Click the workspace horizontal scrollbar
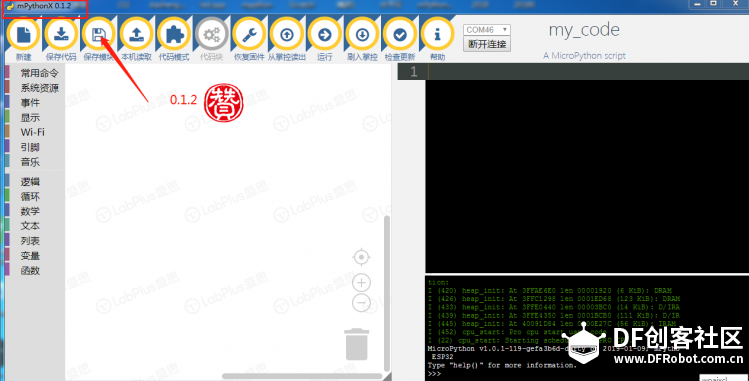Screen dimensions: 749x381 click(302, 376)
